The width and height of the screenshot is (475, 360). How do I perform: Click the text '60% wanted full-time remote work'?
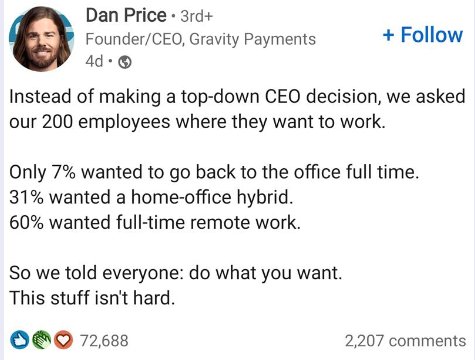pyautogui.click(x=155, y=222)
